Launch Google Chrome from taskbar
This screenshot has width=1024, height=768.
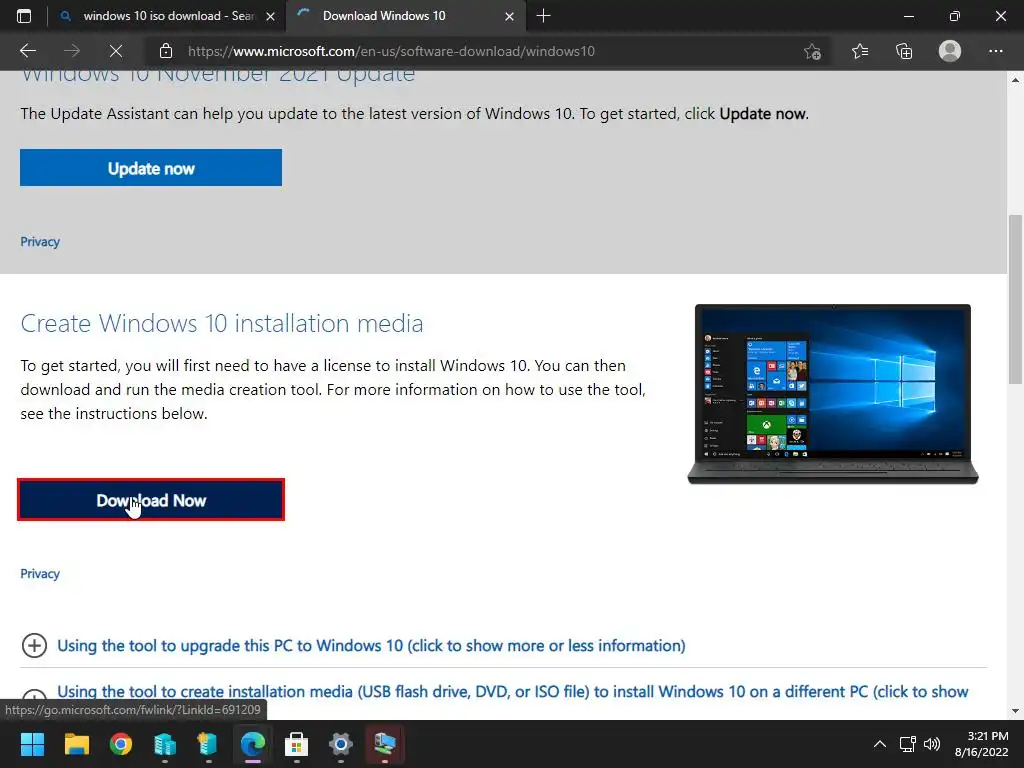121,744
